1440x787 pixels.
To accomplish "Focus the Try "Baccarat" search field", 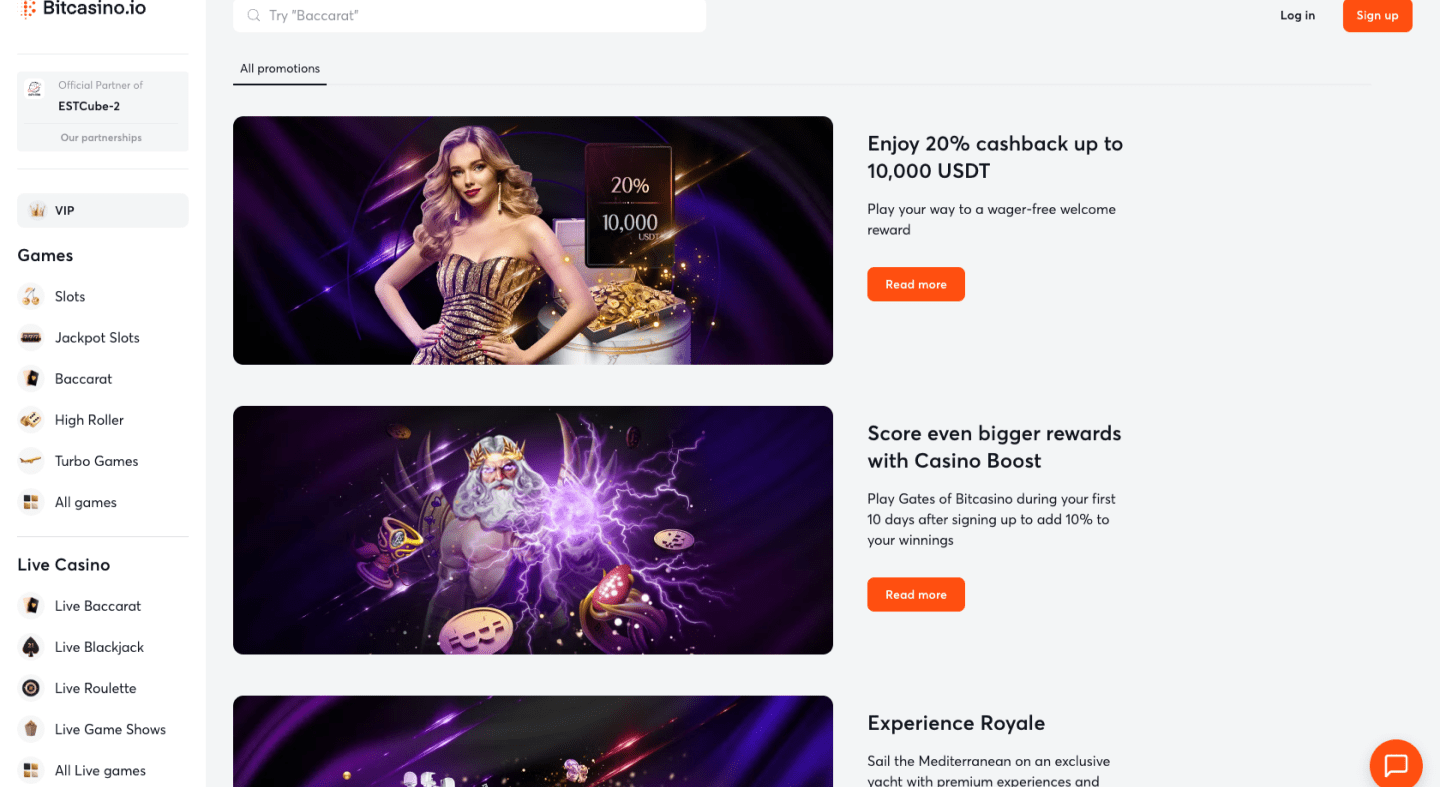I will click(469, 15).
